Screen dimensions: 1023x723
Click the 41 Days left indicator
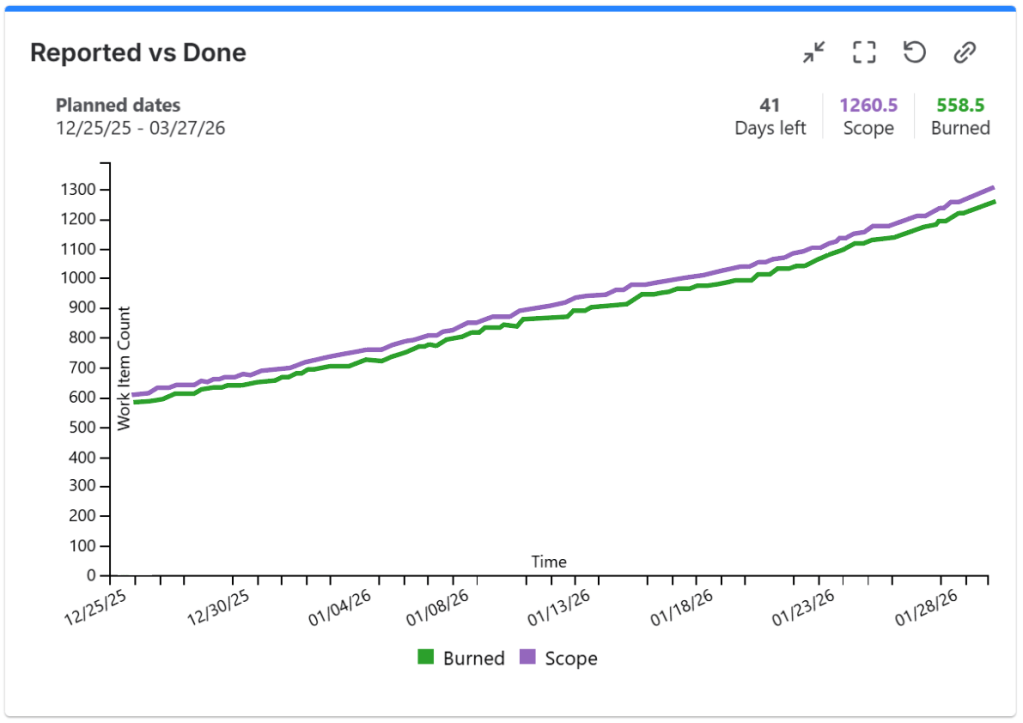pyautogui.click(x=769, y=116)
